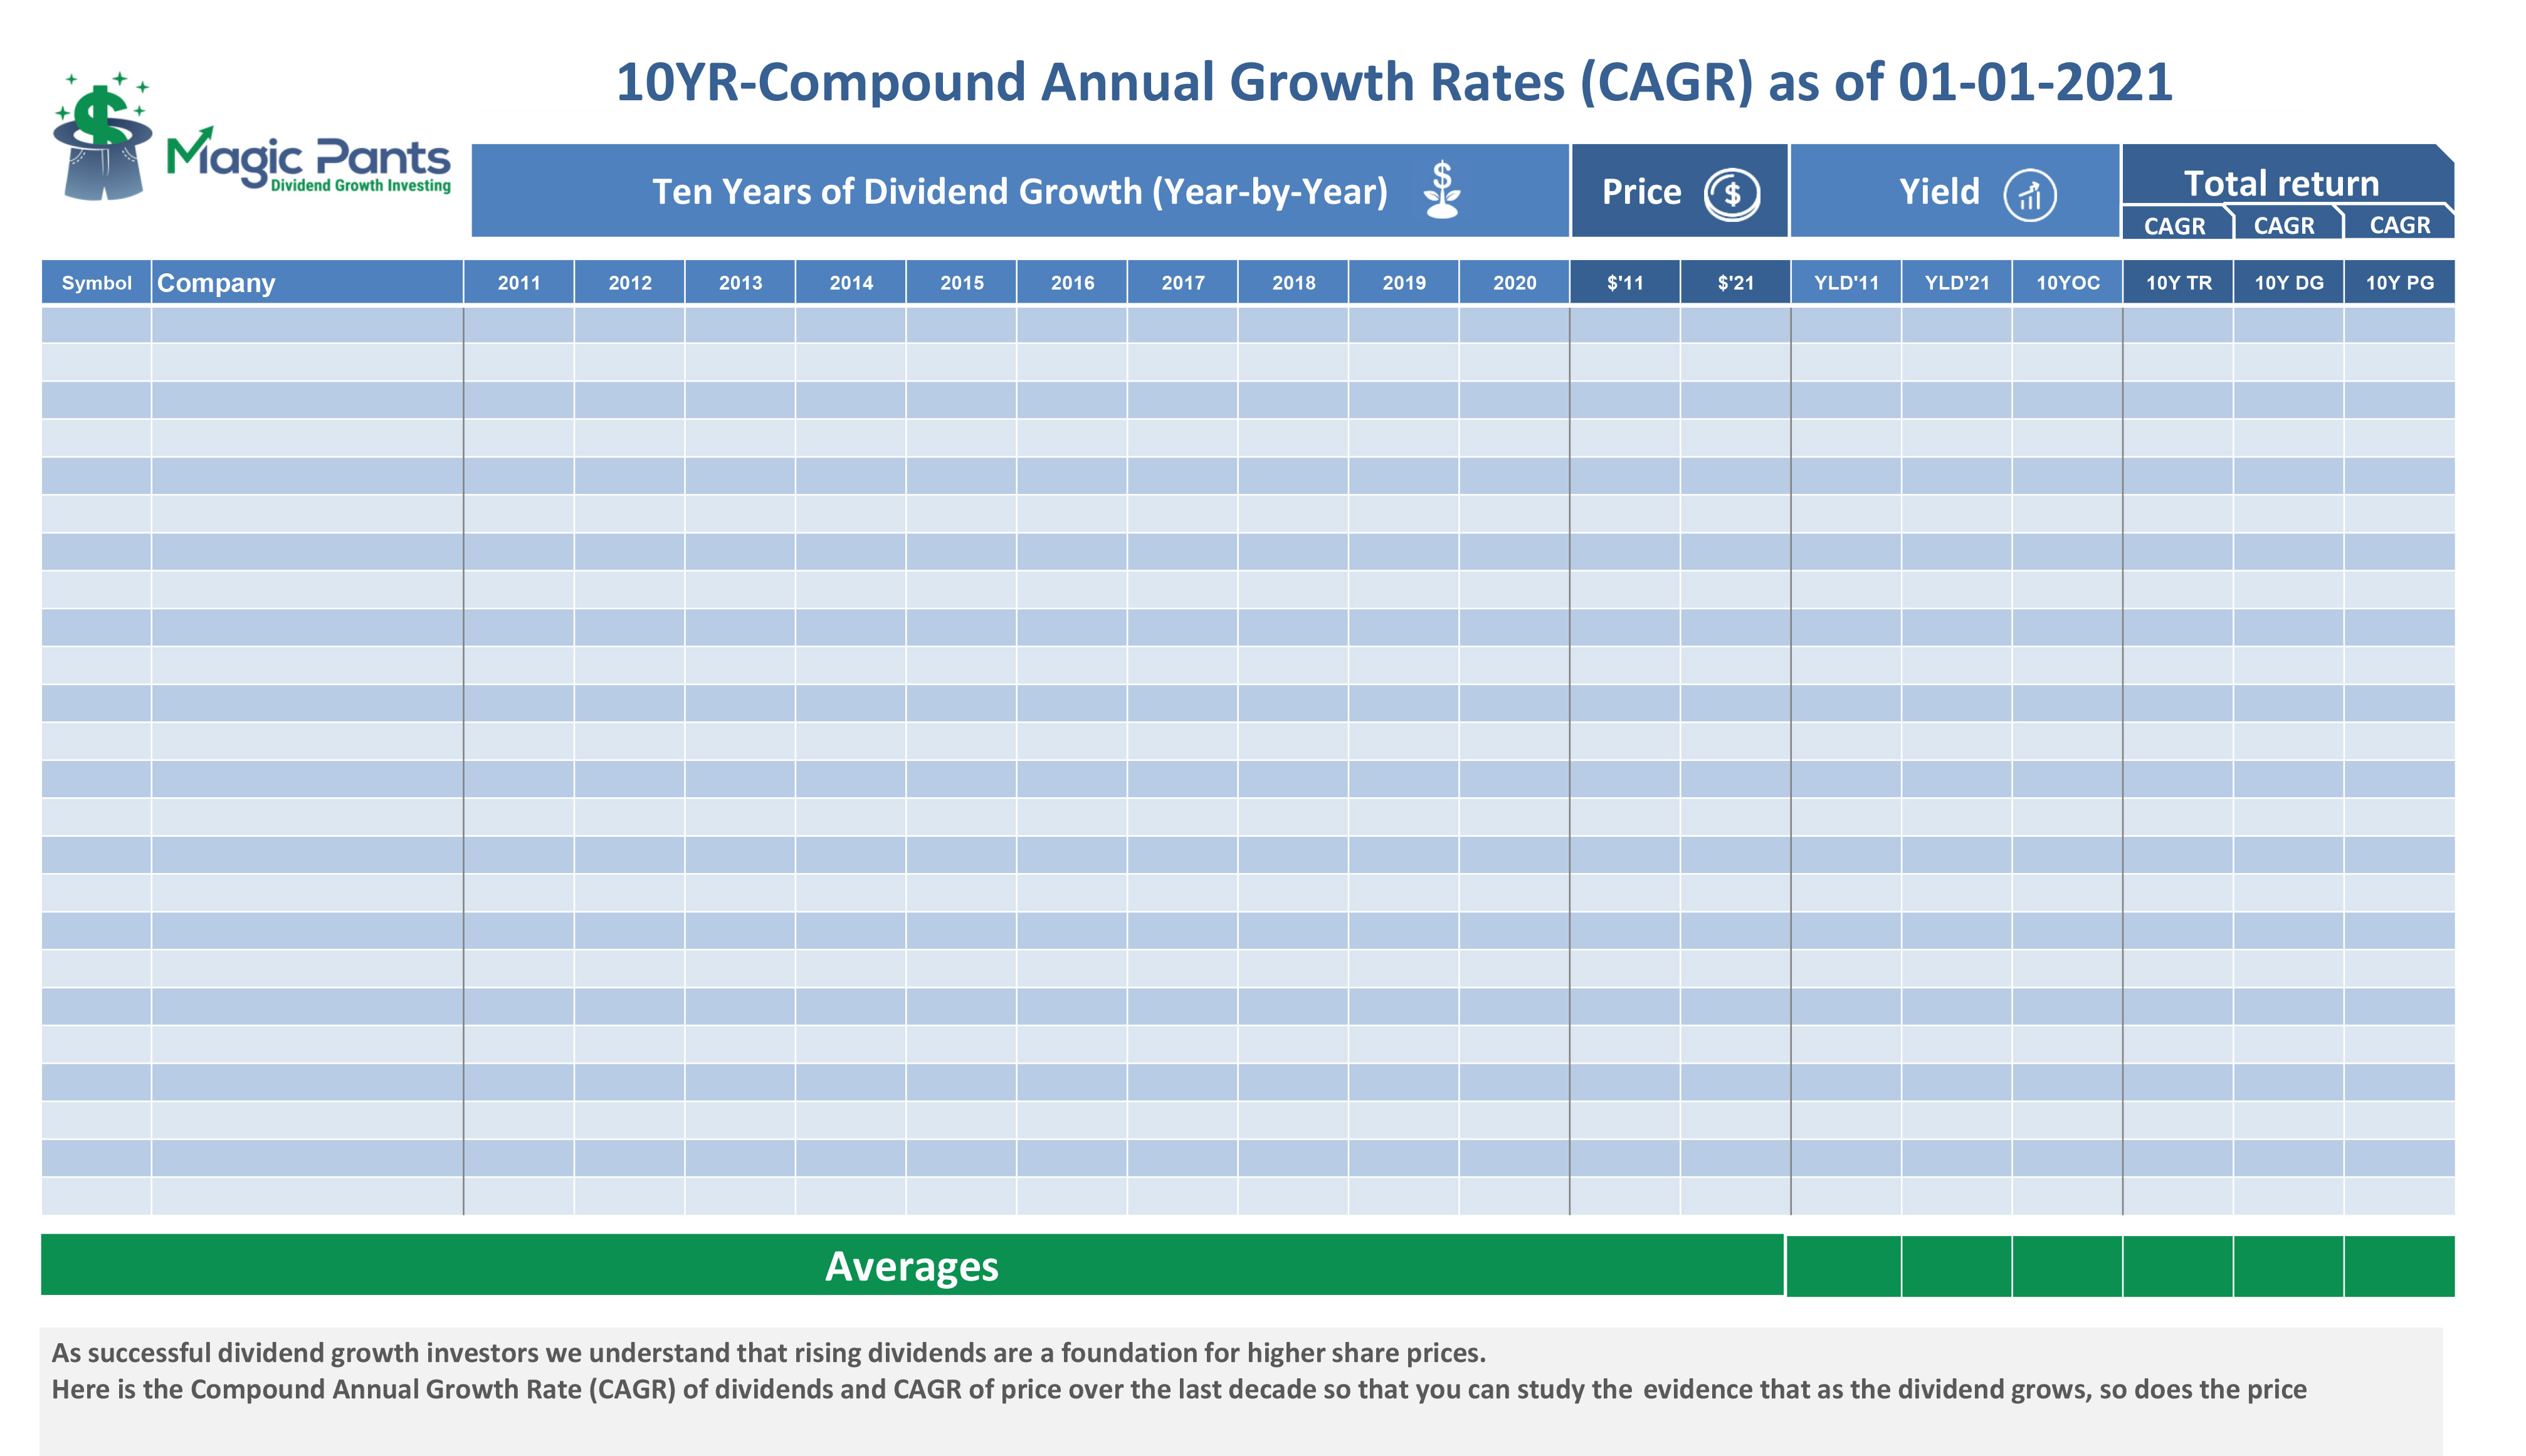Click the 2020 year column header
The width and height of the screenshot is (2526, 1456).
1514,283
